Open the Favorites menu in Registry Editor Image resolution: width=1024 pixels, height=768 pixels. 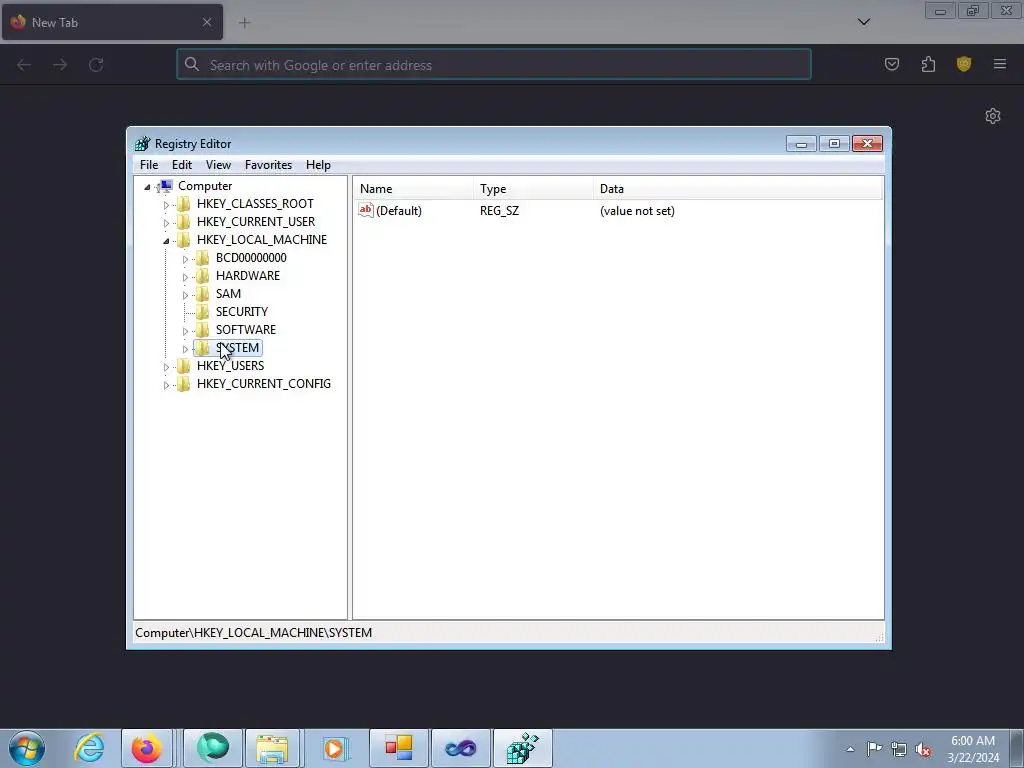268,165
